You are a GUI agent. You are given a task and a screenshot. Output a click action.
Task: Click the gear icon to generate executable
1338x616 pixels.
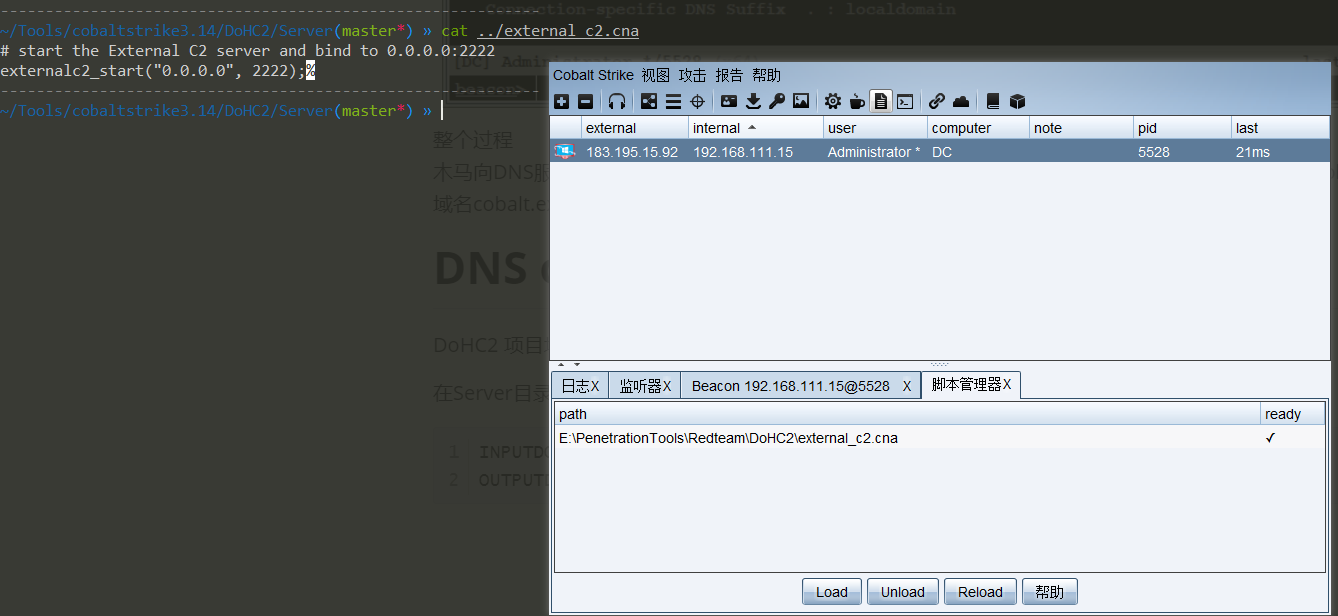tap(833, 101)
